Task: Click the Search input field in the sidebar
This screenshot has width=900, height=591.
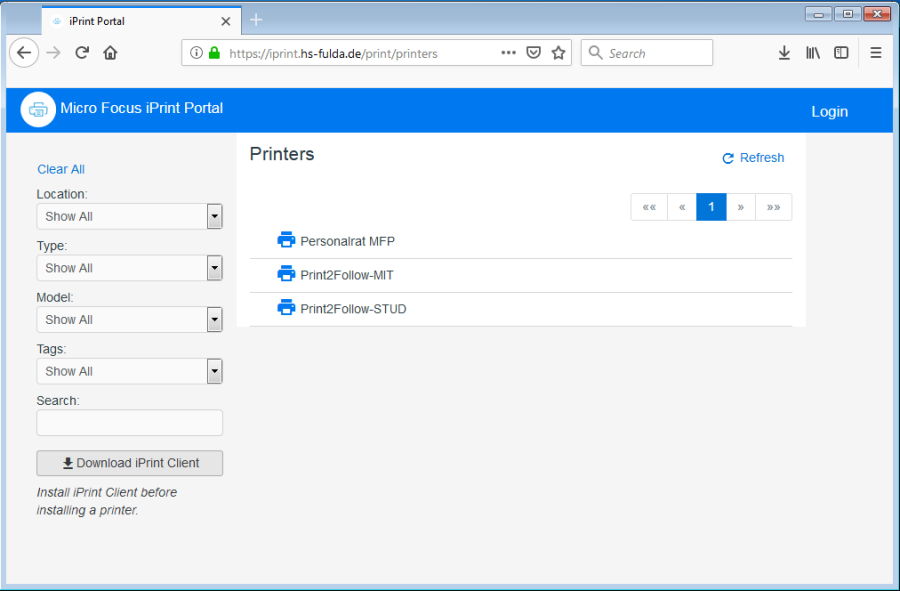Action: coord(129,422)
